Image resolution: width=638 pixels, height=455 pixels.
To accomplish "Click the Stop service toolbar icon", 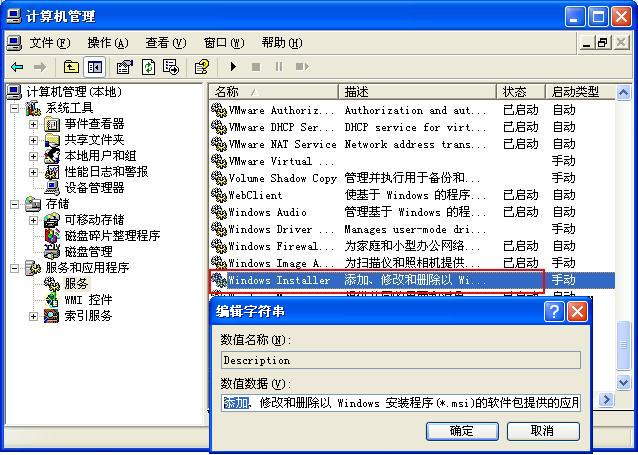I will pos(256,67).
